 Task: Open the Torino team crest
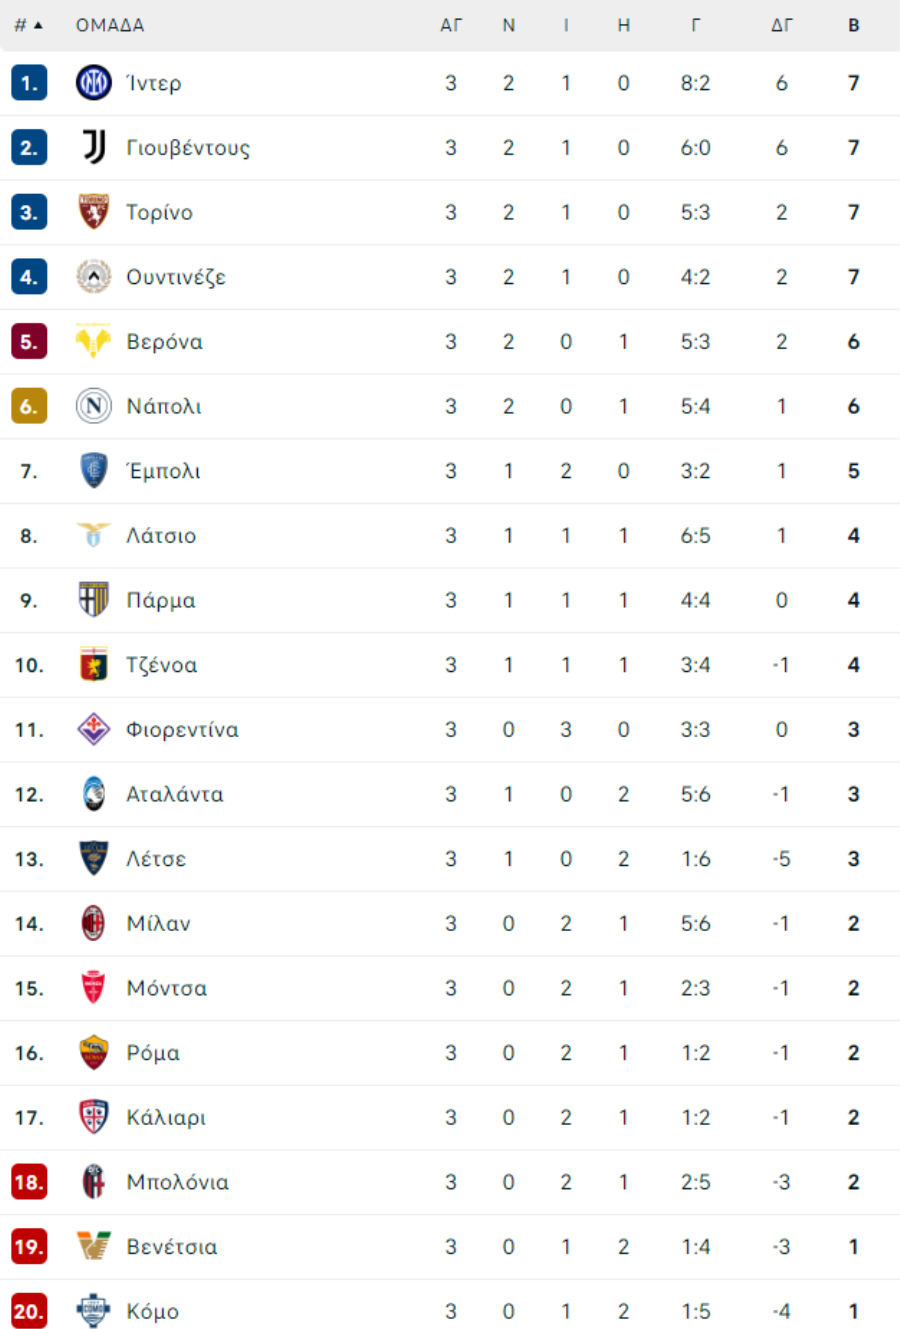(x=94, y=212)
